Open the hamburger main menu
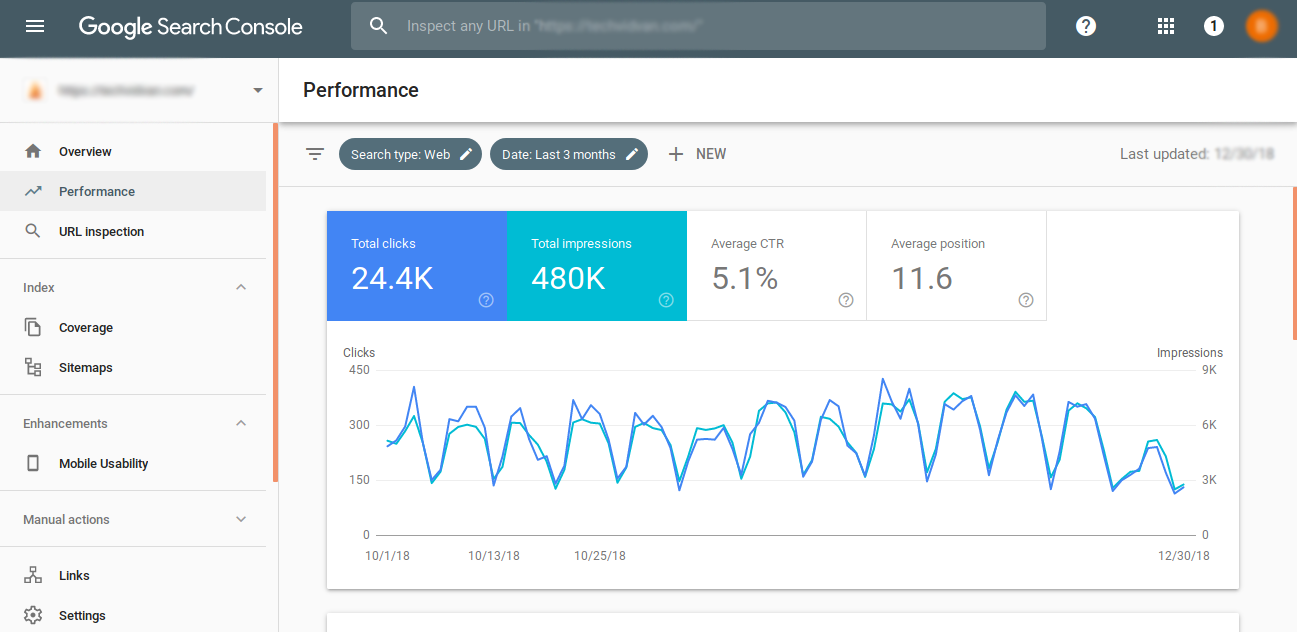The image size is (1297, 632). click(35, 26)
